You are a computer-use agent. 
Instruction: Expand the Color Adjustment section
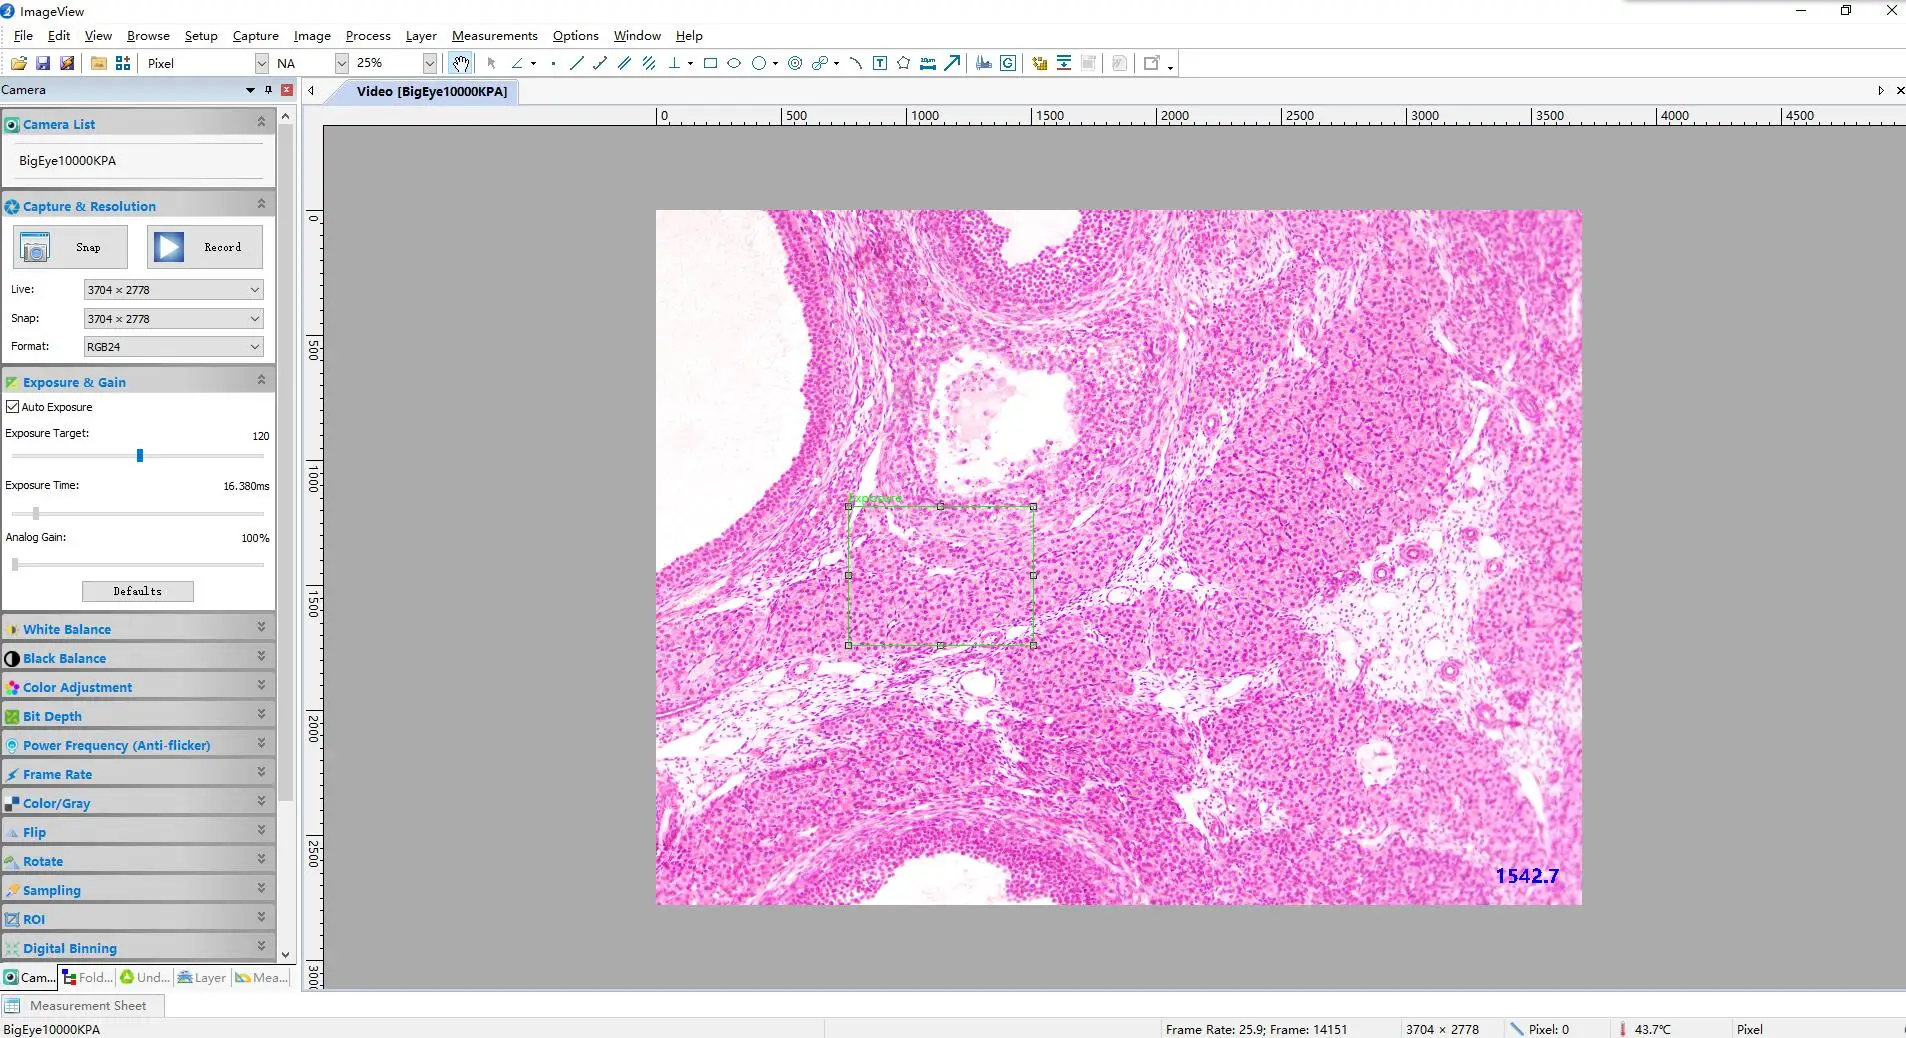click(x=138, y=687)
